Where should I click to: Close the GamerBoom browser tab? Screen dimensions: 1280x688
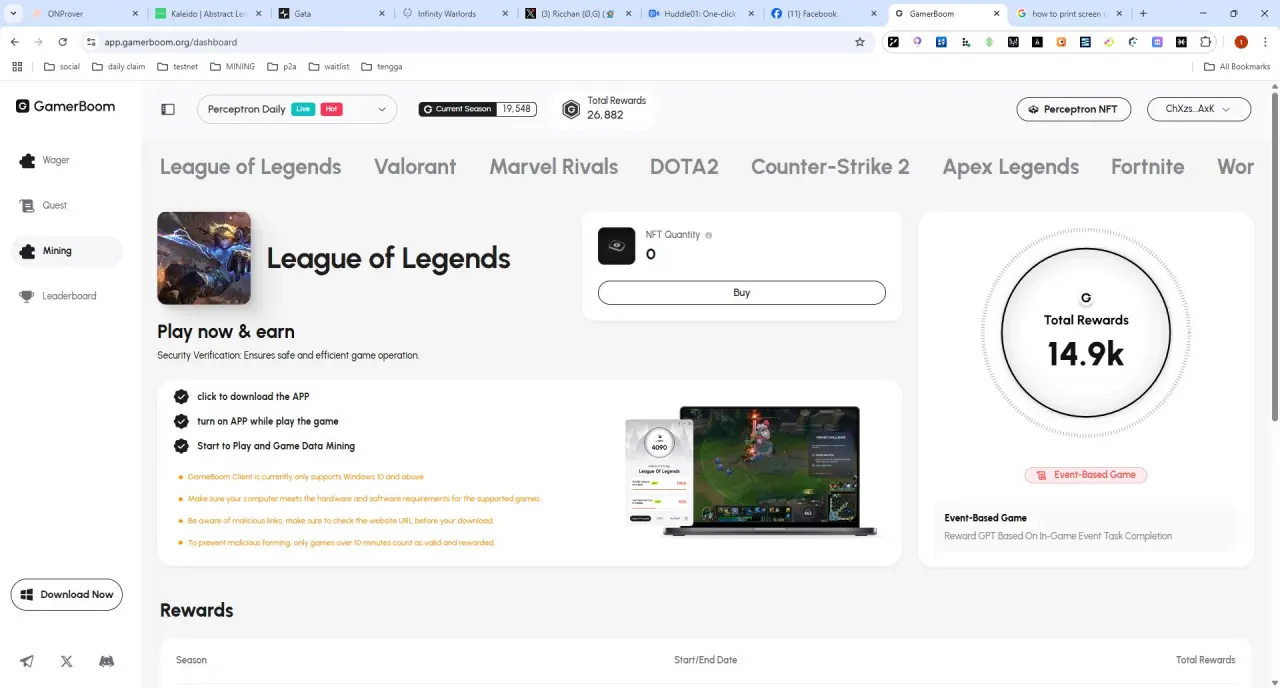click(x=996, y=14)
